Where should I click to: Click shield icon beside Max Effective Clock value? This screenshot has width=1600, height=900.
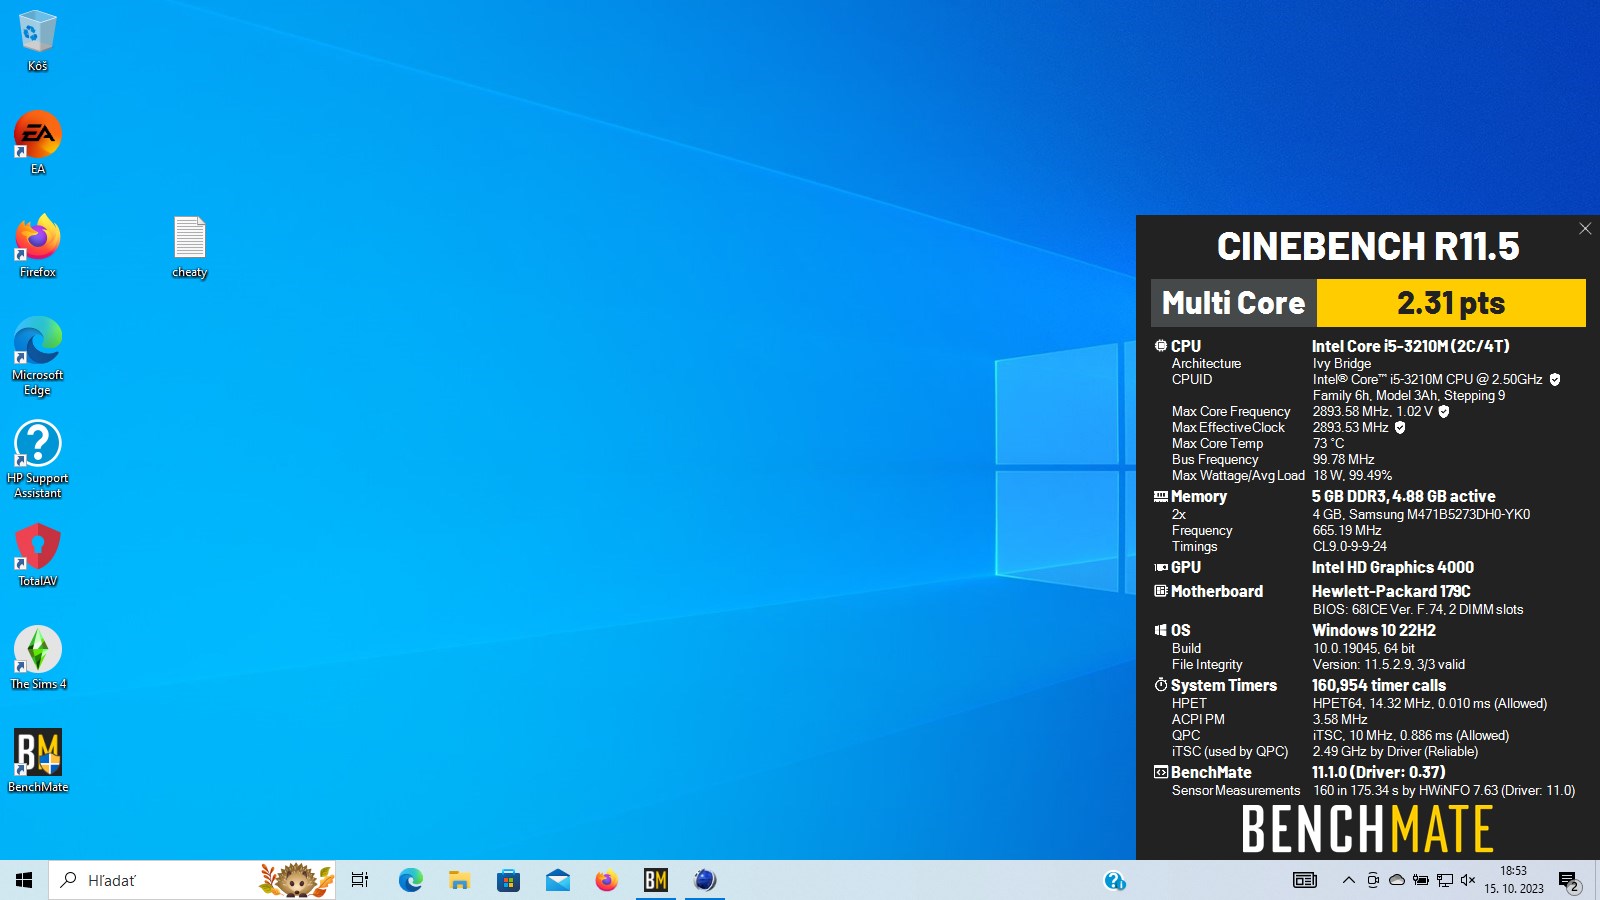click(x=1400, y=427)
